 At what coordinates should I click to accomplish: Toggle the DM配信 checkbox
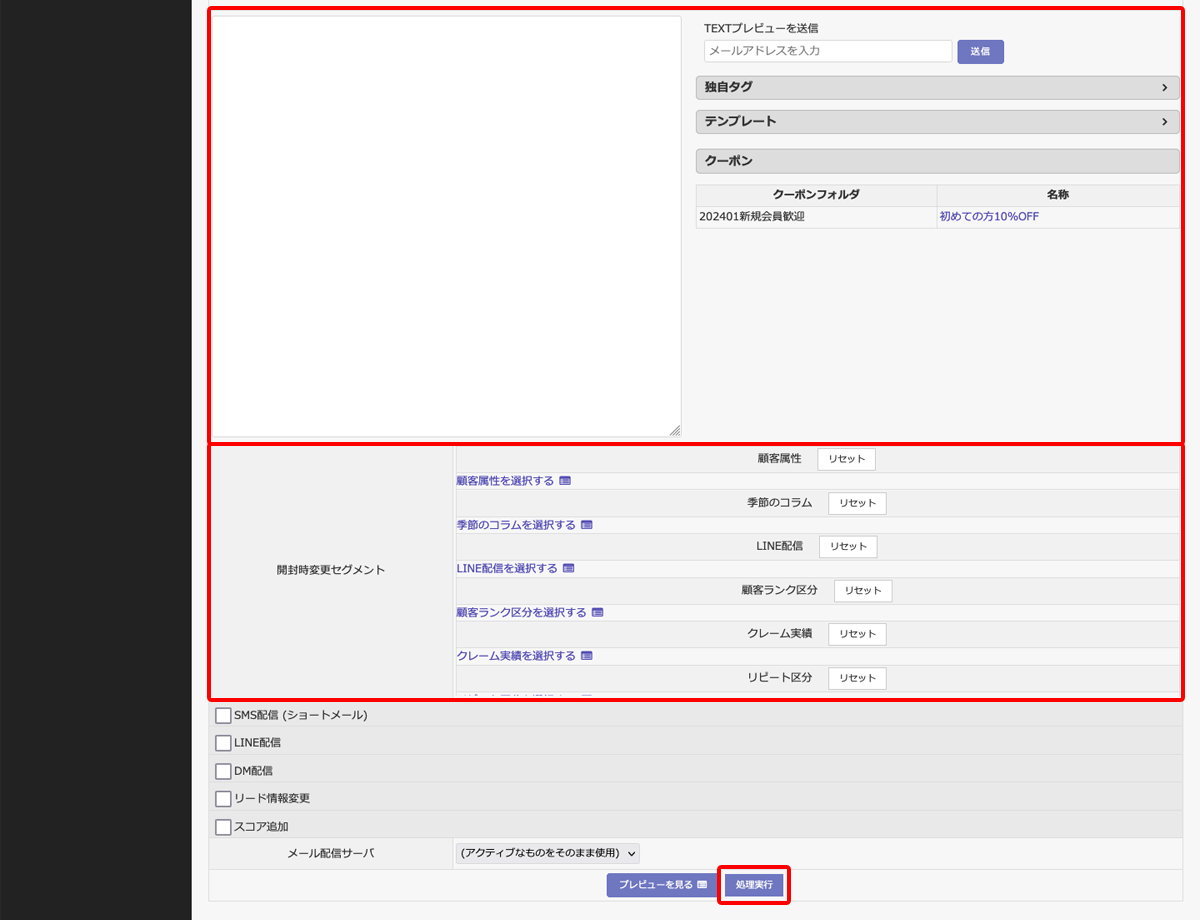coord(223,771)
